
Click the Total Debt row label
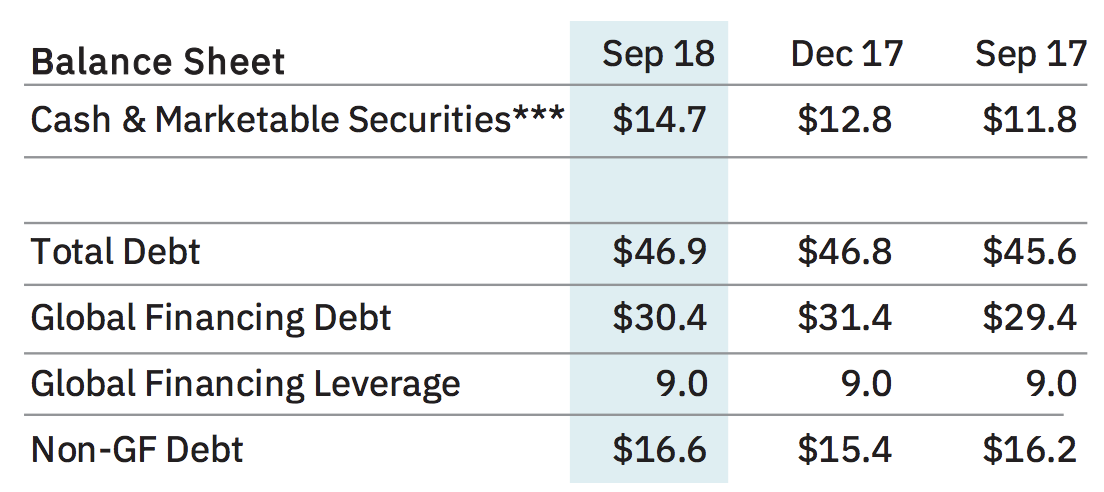pyautogui.click(x=115, y=251)
